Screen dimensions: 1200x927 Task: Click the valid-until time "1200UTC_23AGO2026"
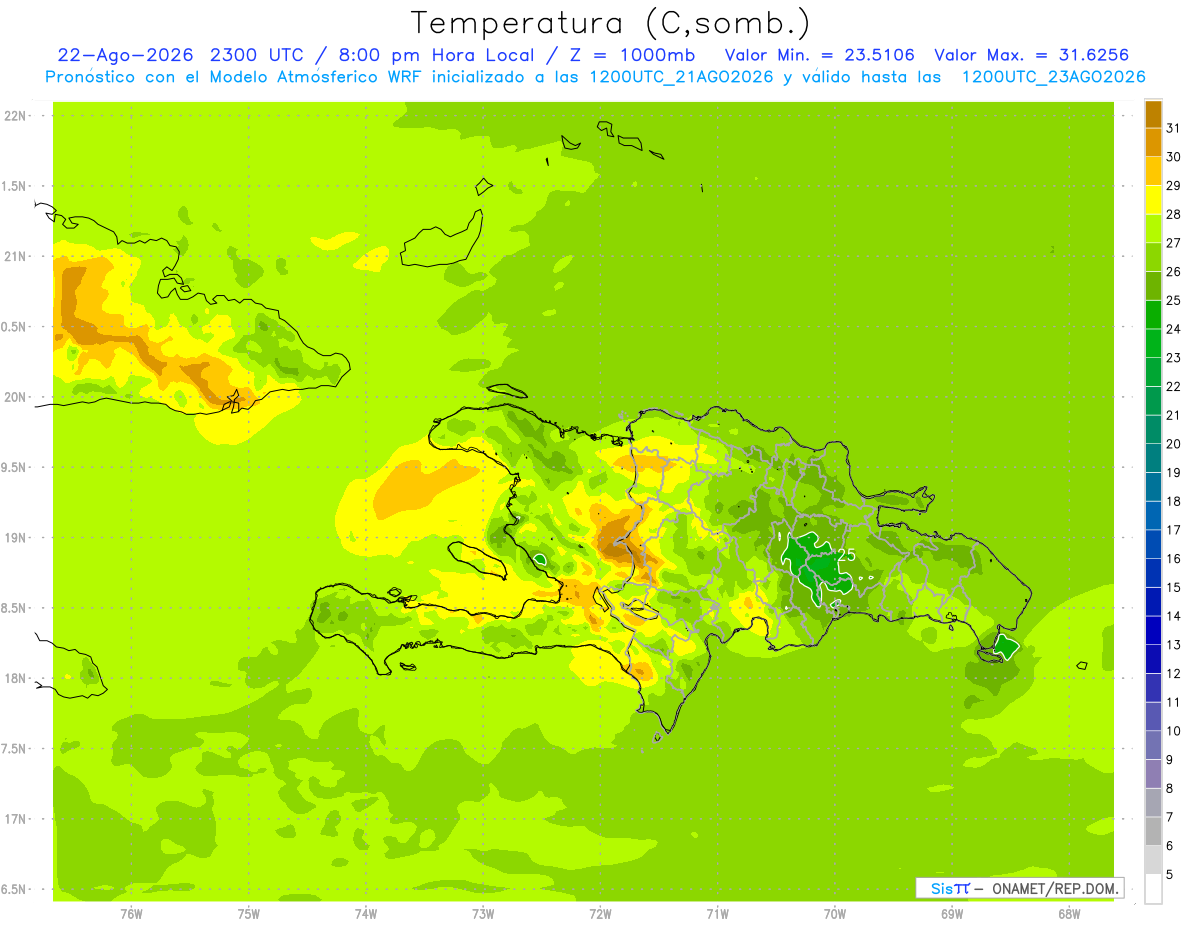pos(1053,77)
